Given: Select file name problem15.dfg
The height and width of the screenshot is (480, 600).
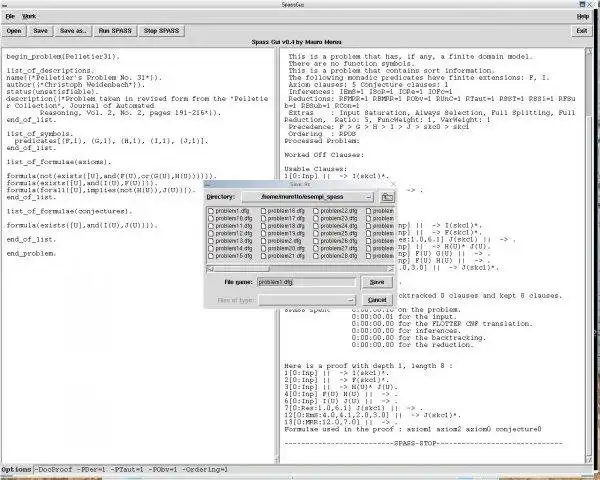Looking at the screenshot, I should [x=234, y=256].
